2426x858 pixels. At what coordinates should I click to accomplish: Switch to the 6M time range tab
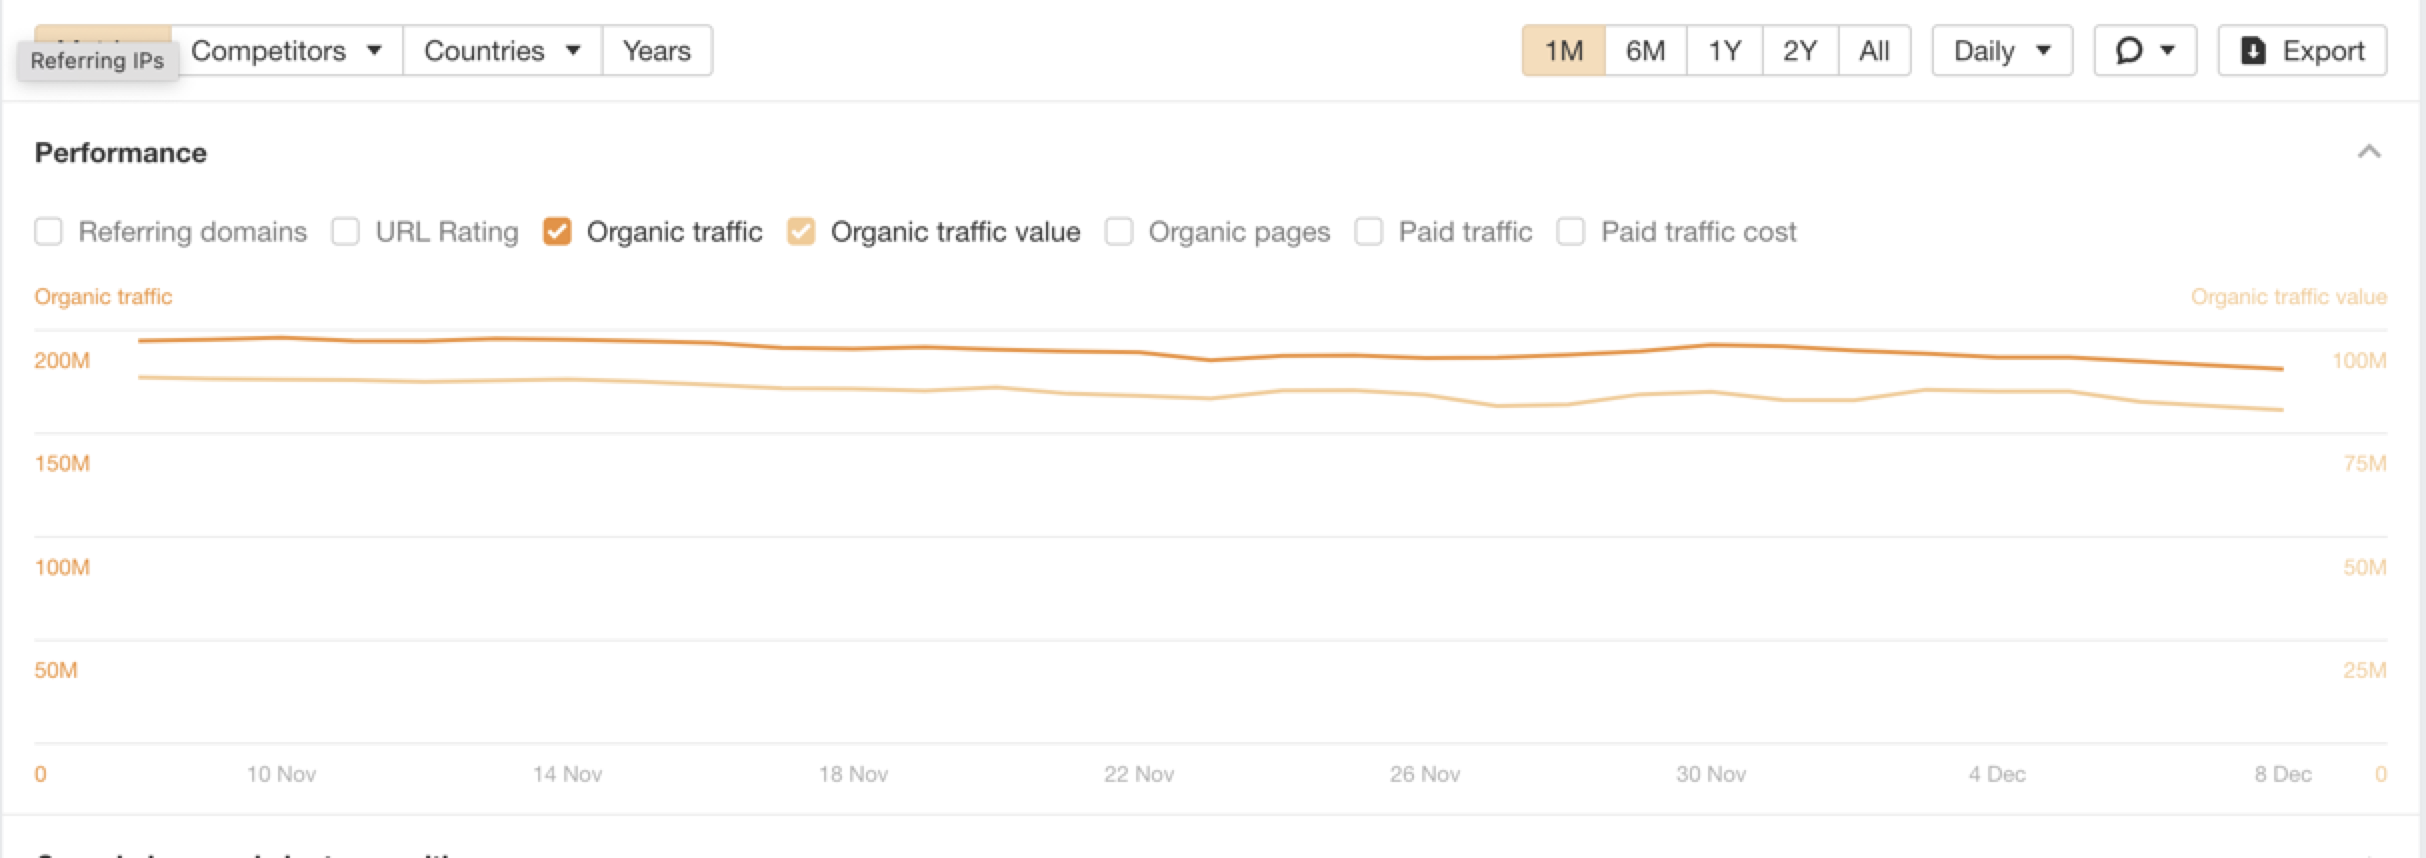pyautogui.click(x=1643, y=50)
